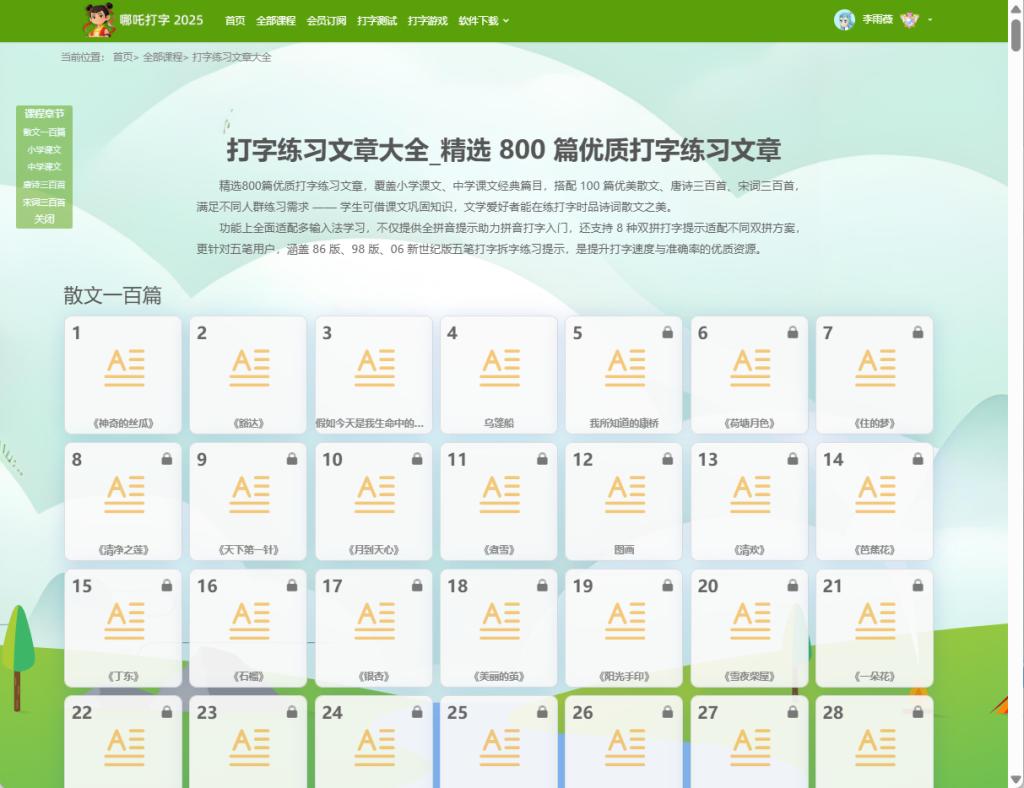Open article 1 《神奇的丝瓜》 text icon
The width and height of the screenshot is (1024, 788).
click(124, 367)
